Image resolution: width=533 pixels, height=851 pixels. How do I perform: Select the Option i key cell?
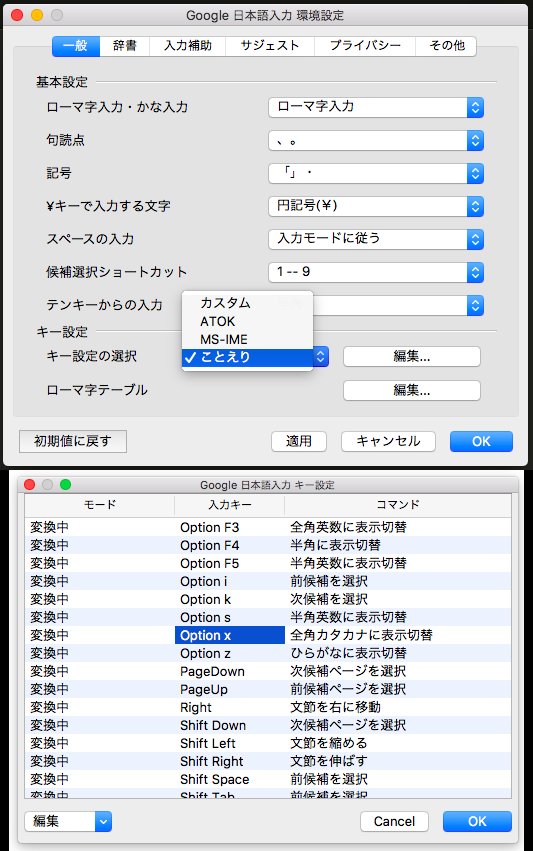tap(230, 581)
